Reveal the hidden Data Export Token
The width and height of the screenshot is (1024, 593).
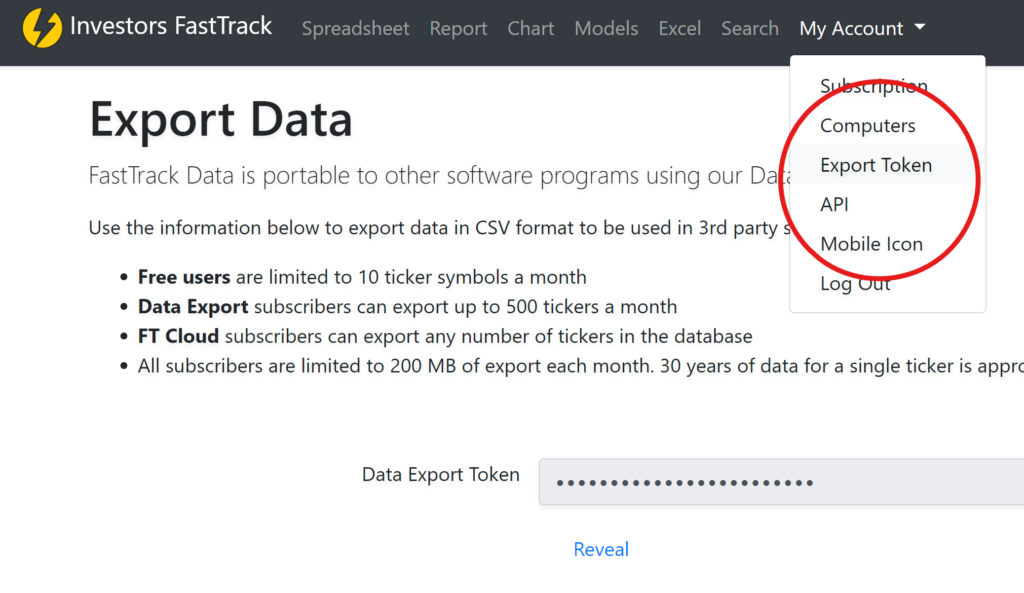pyautogui.click(x=601, y=548)
